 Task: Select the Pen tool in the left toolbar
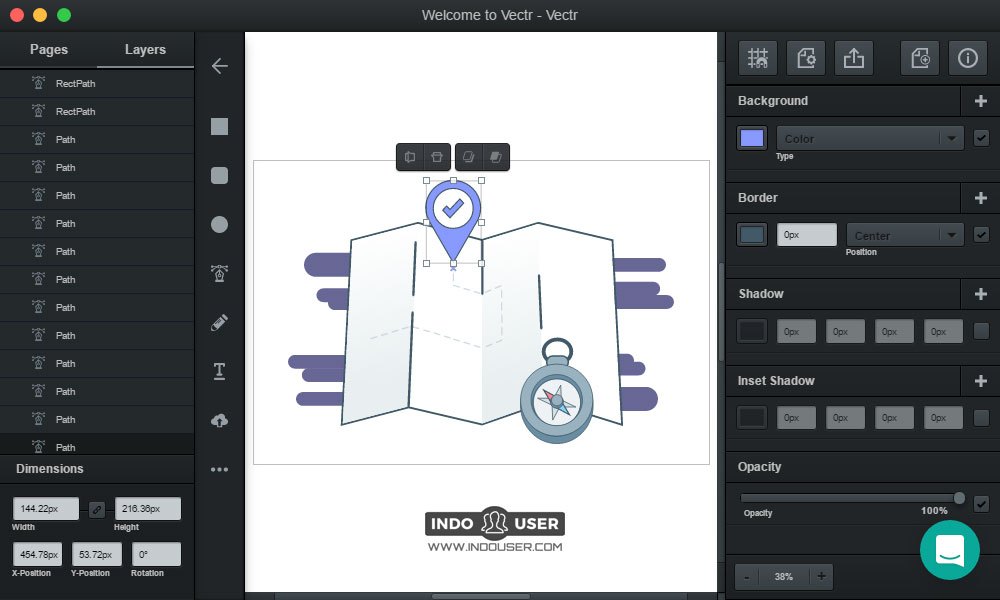click(x=219, y=273)
